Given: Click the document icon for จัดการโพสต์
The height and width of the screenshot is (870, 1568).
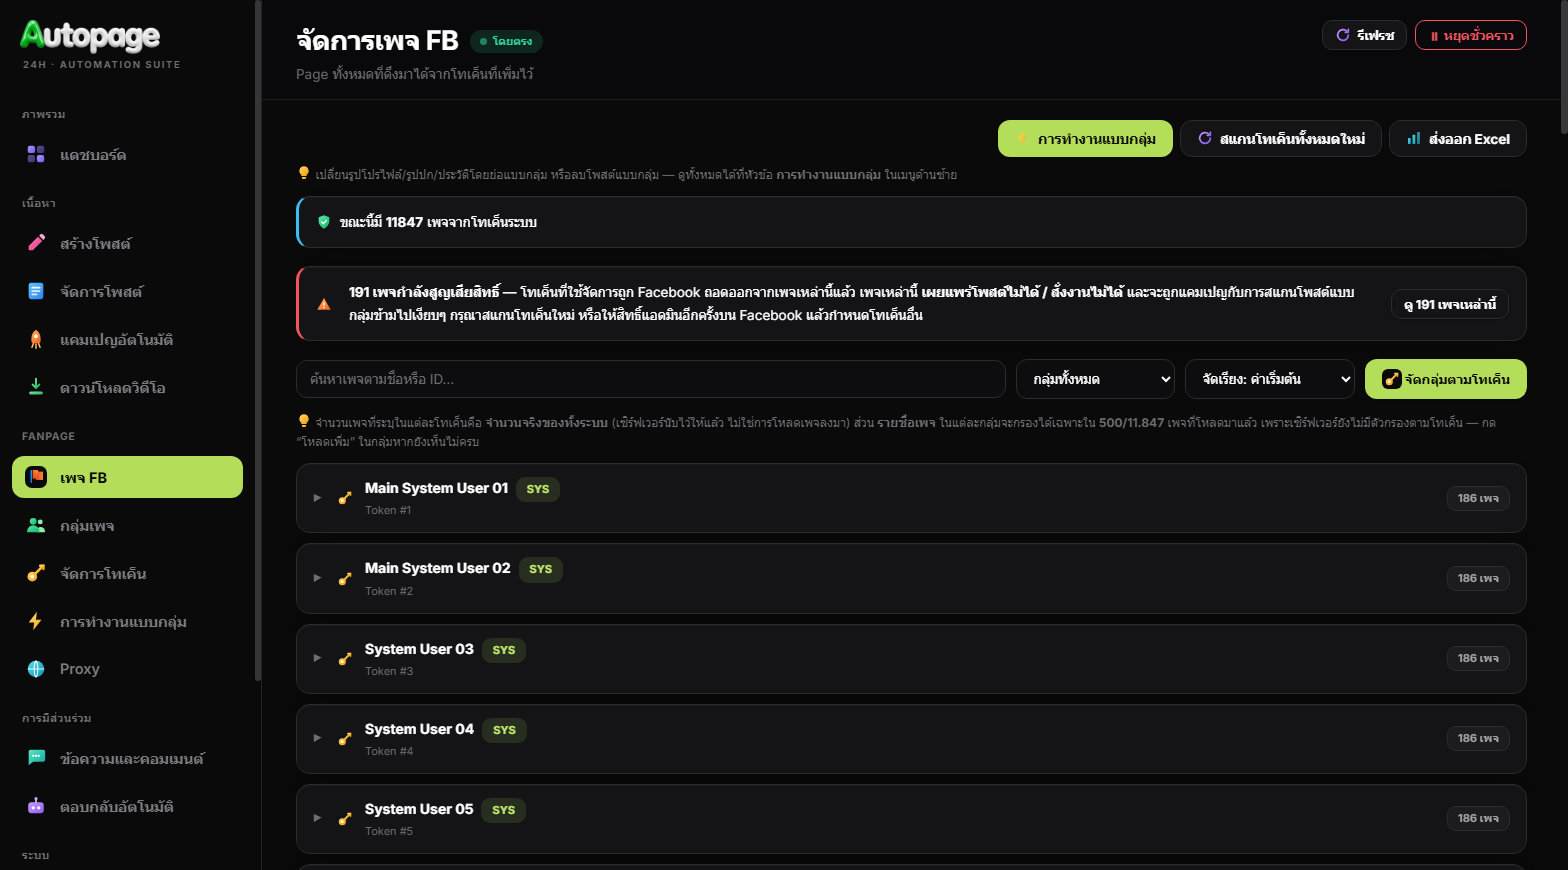Looking at the screenshot, I should point(36,291).
